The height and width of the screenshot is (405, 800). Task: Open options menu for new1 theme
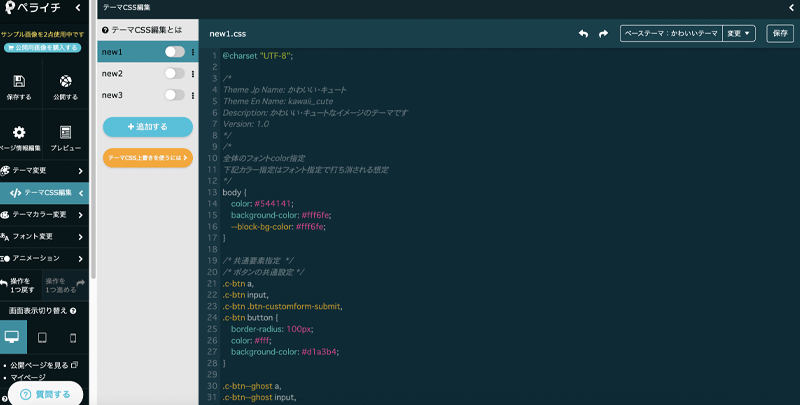tap(192, 52)
